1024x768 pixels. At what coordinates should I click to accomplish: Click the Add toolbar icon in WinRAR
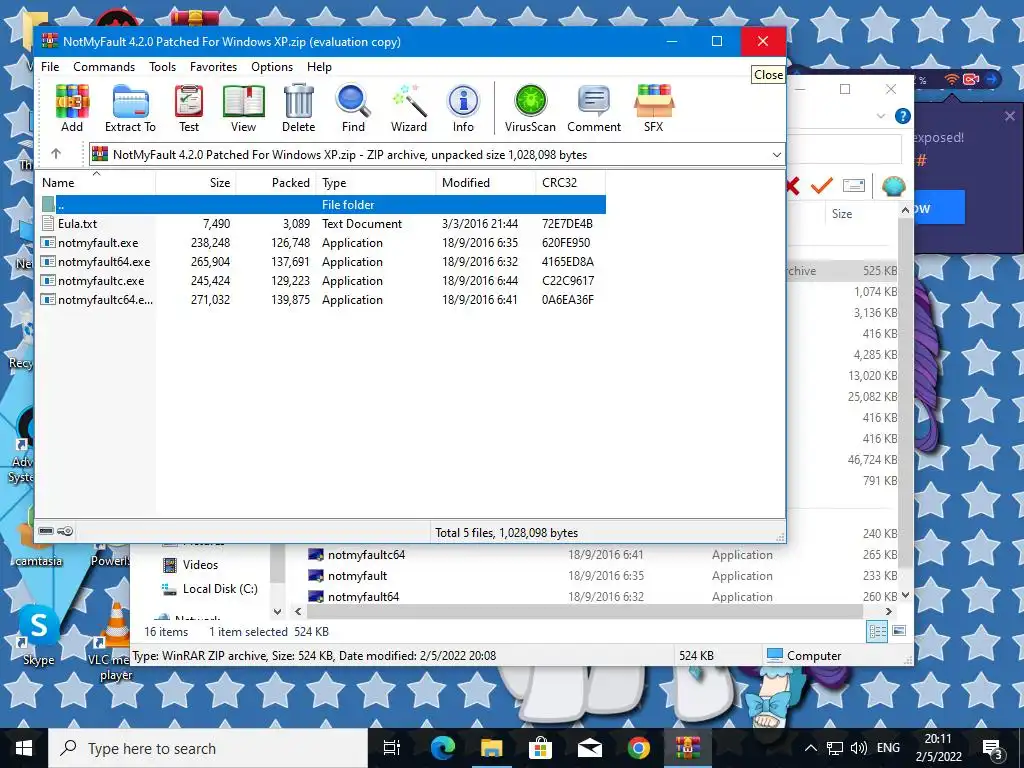(x=72, y=108)
